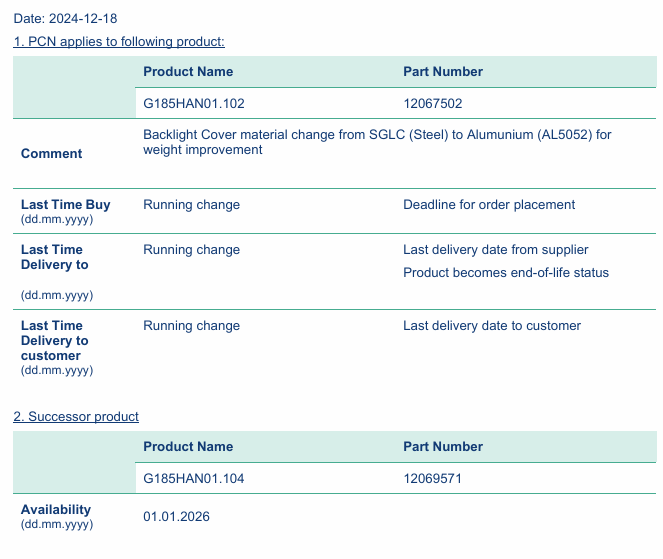Click the Backlight Cover material change comment text
The width and height of the screenshot is (663, 559).
point(377,142)
